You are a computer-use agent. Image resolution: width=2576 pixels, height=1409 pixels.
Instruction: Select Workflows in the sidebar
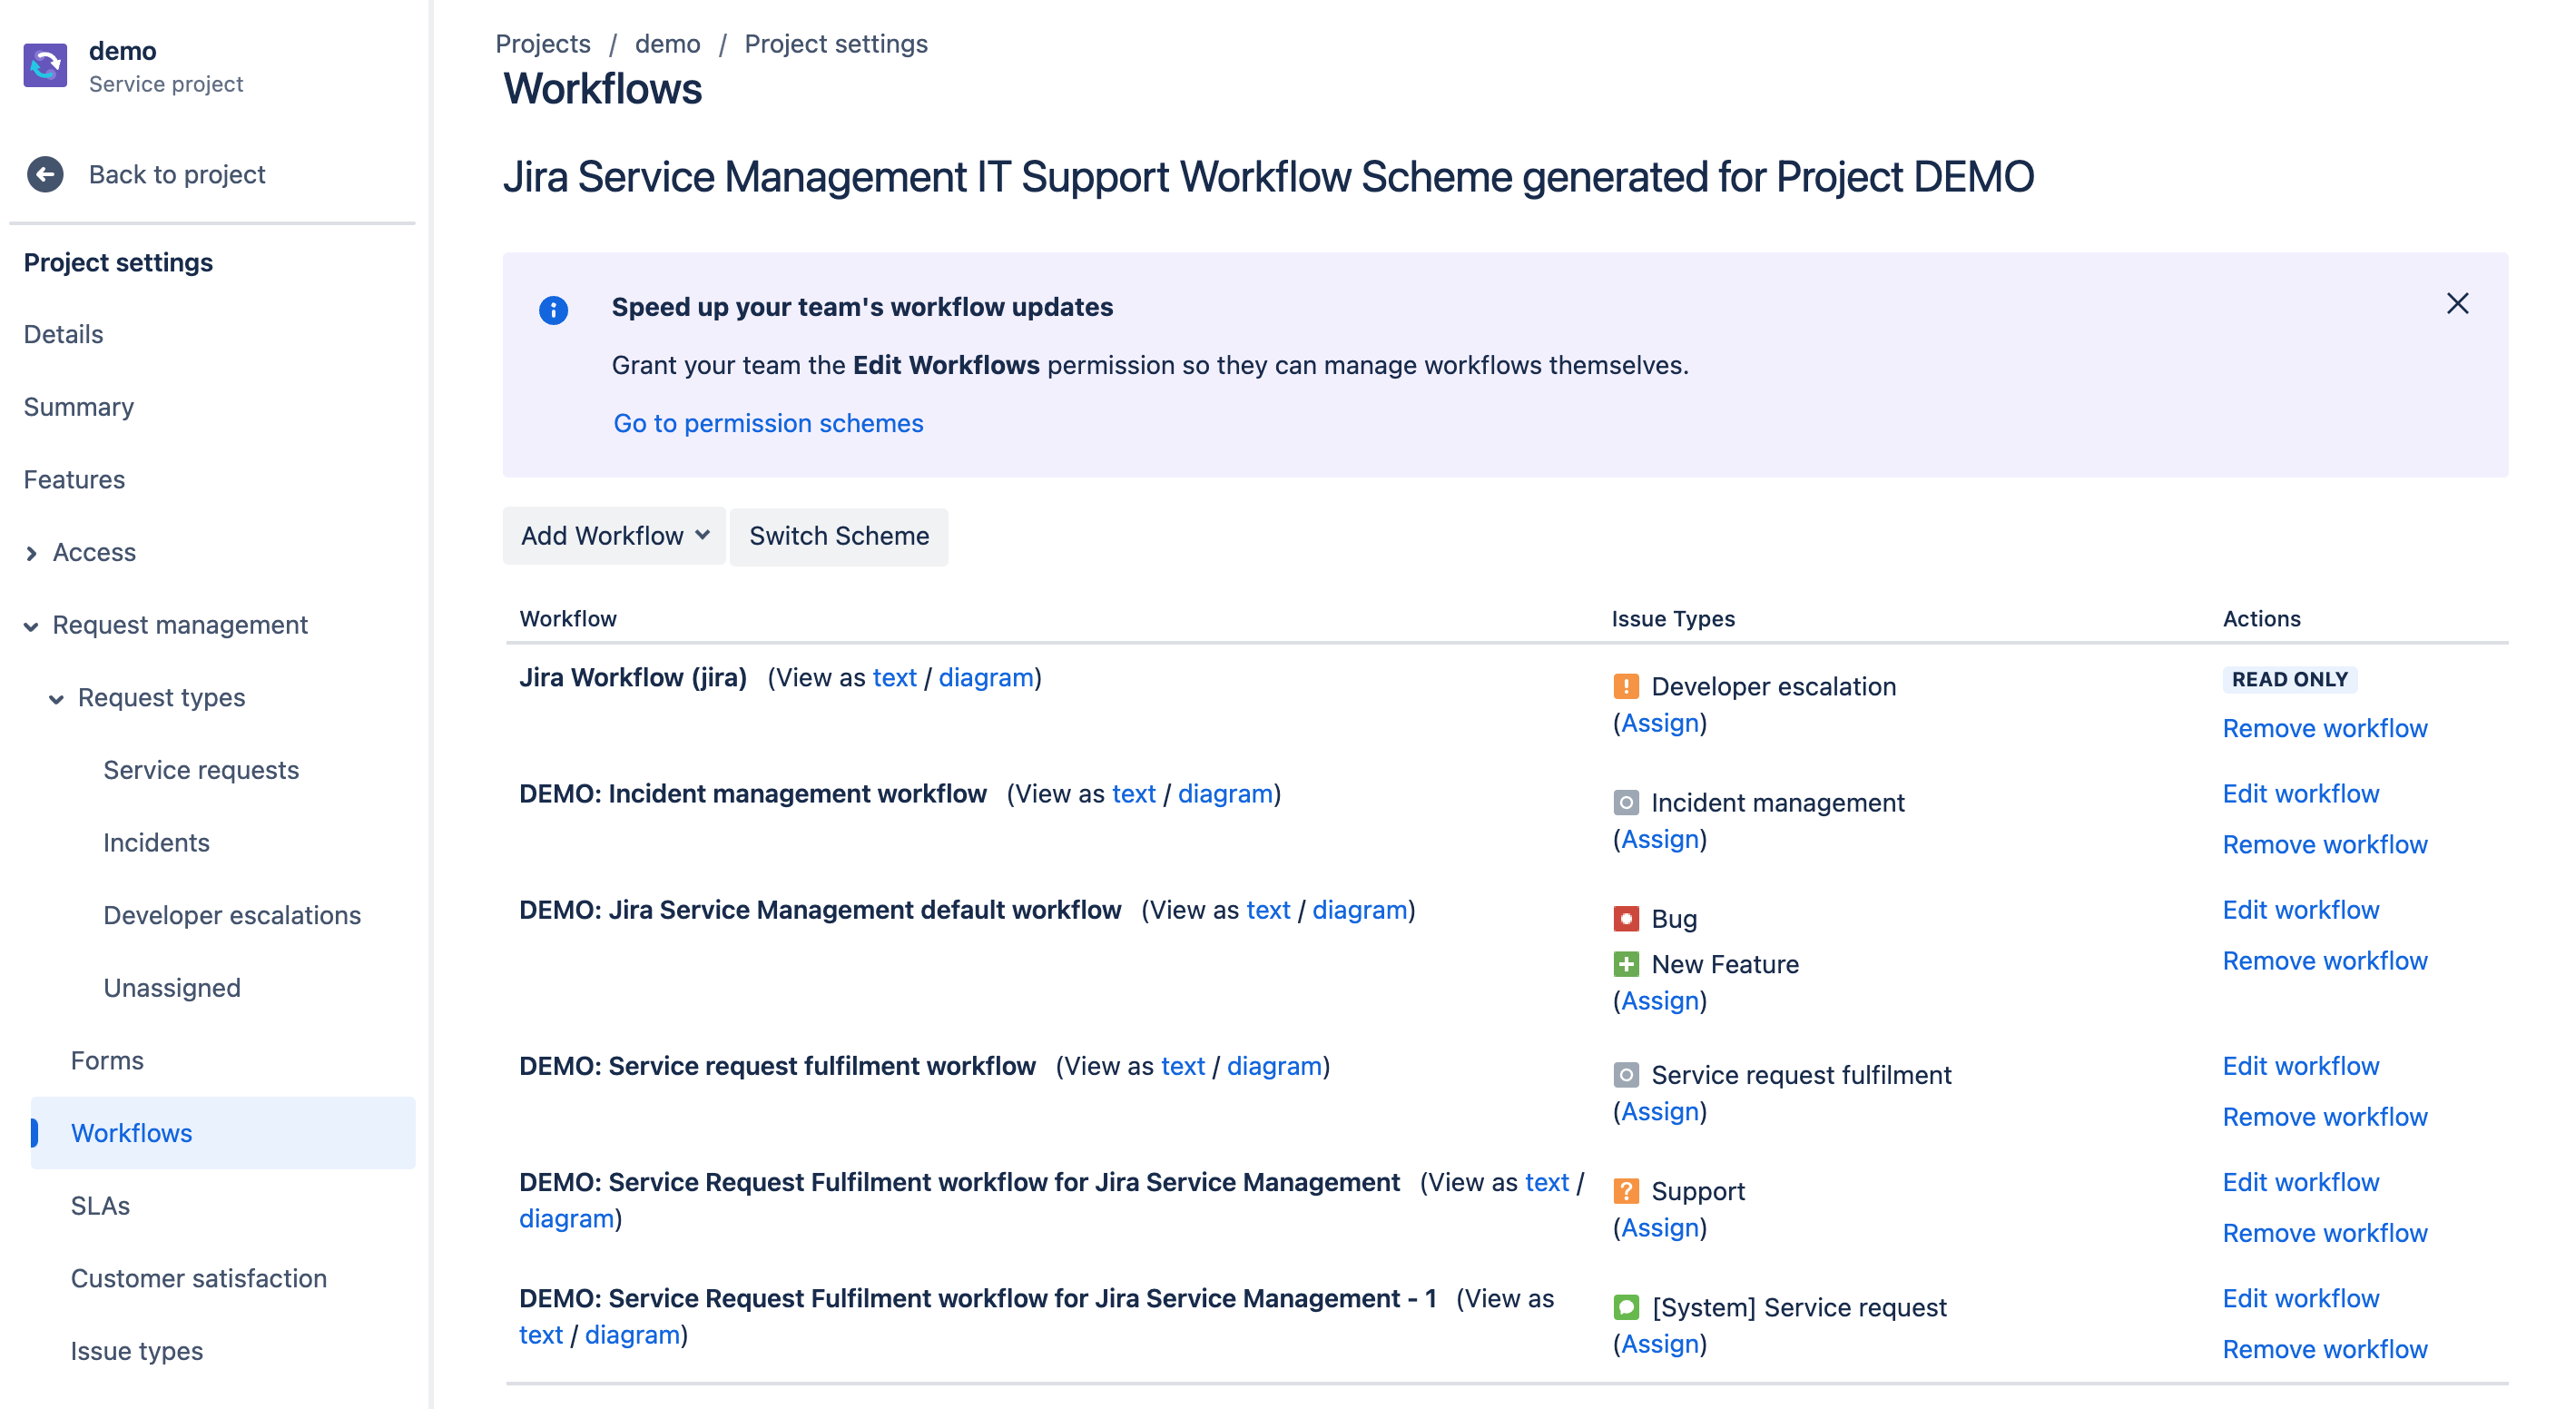point(222,1133)
